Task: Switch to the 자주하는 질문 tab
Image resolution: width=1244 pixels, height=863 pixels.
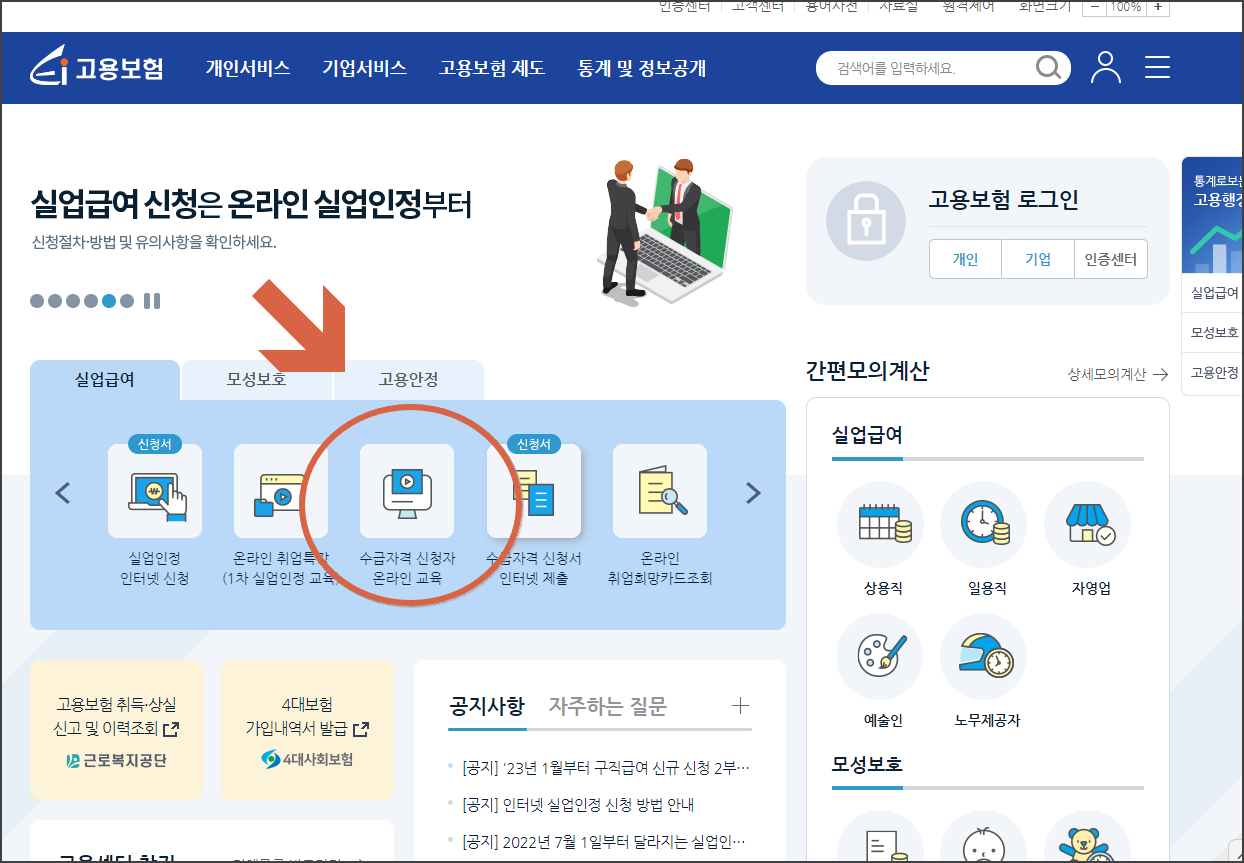Action: coord(608,706)
